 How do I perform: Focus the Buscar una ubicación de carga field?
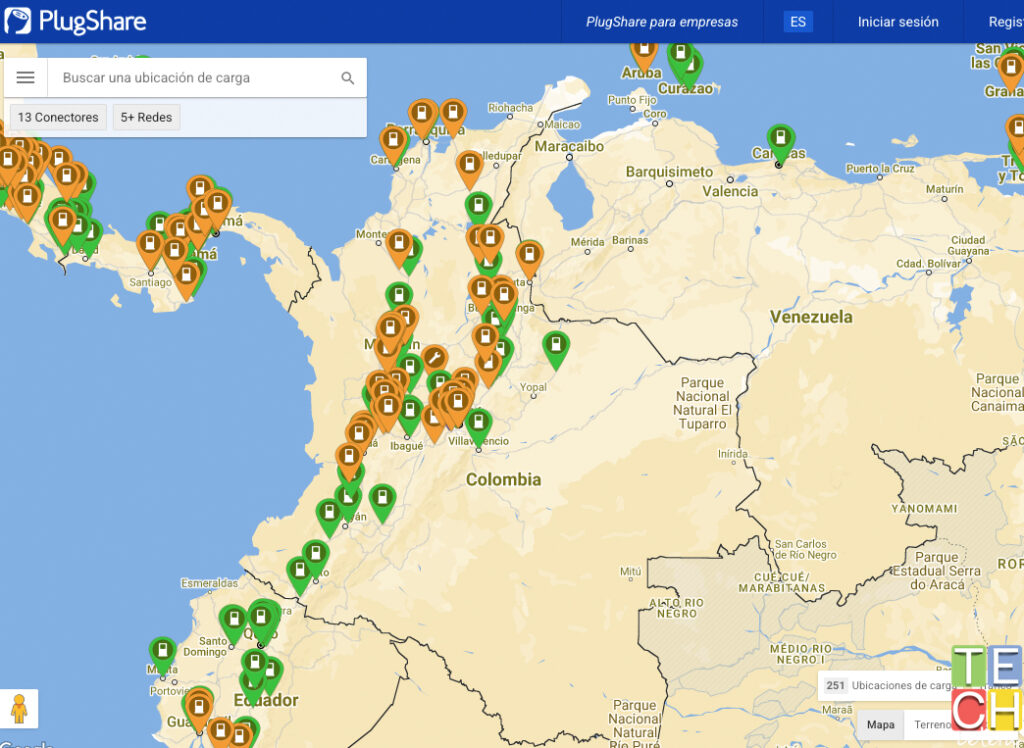coord(195,78)
